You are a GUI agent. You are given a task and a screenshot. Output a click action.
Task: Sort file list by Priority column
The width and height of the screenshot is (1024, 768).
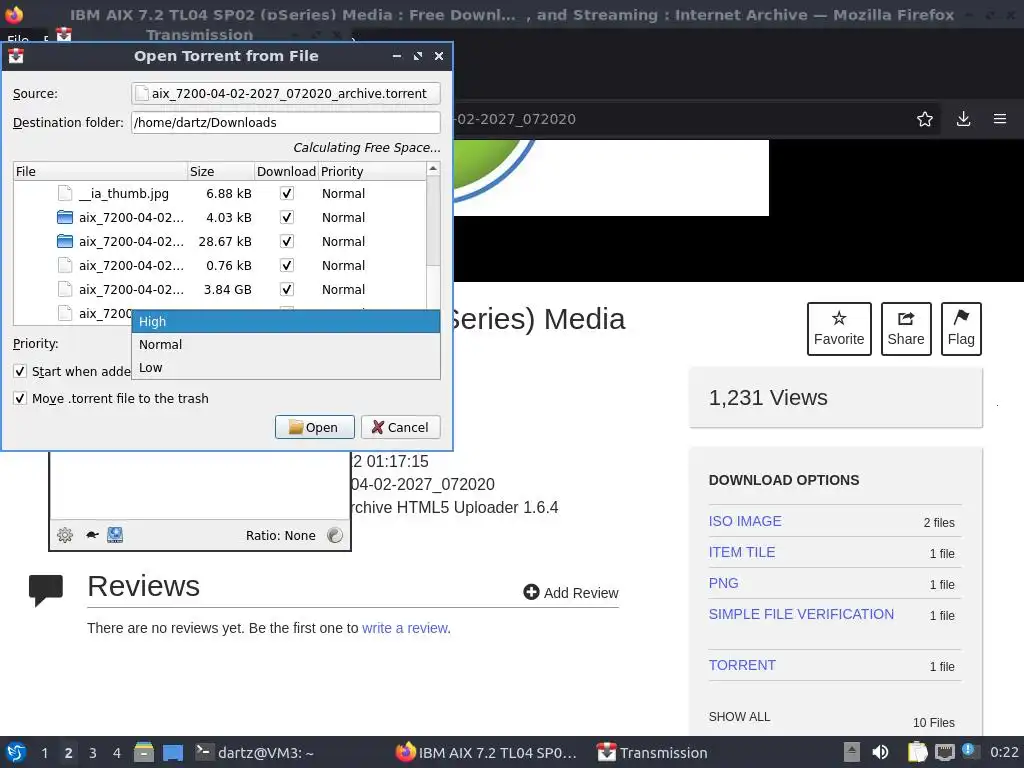pos(372,171)
